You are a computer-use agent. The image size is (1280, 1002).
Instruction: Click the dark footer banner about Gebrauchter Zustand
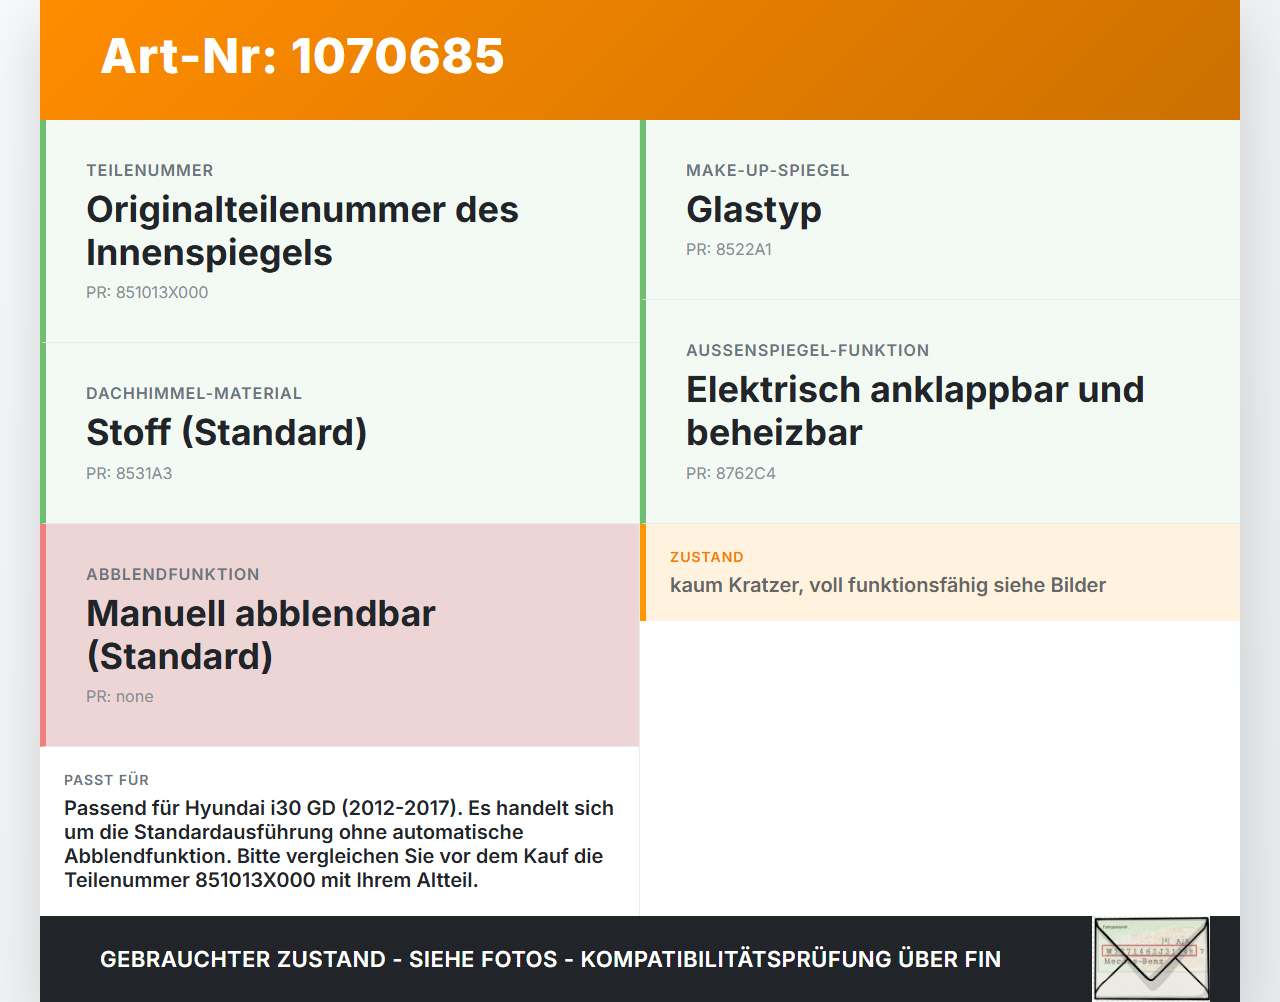click(640, 959)
